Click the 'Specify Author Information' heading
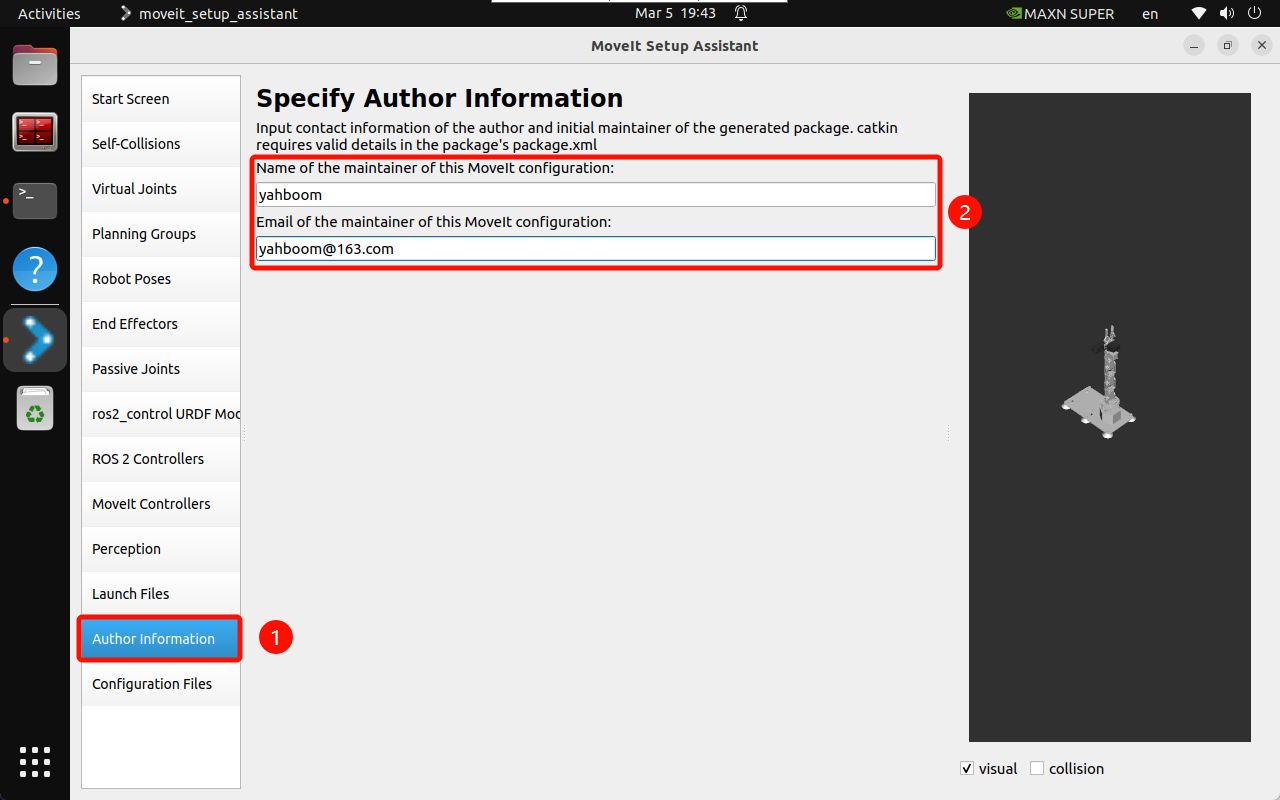This screenshot has width=1280, height=800. coord(440,98)
